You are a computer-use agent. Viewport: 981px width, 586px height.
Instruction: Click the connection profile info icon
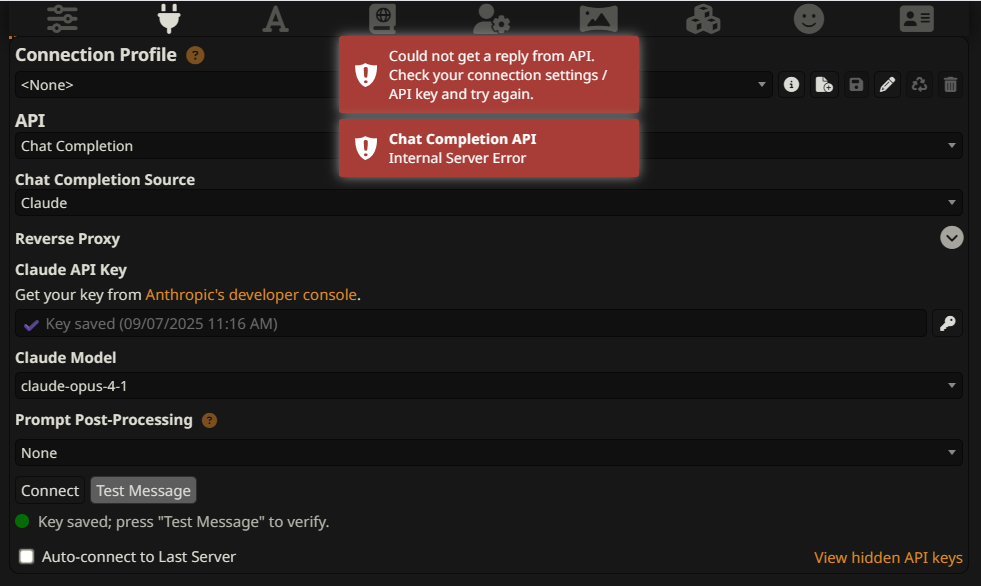(x=791, y=84)
